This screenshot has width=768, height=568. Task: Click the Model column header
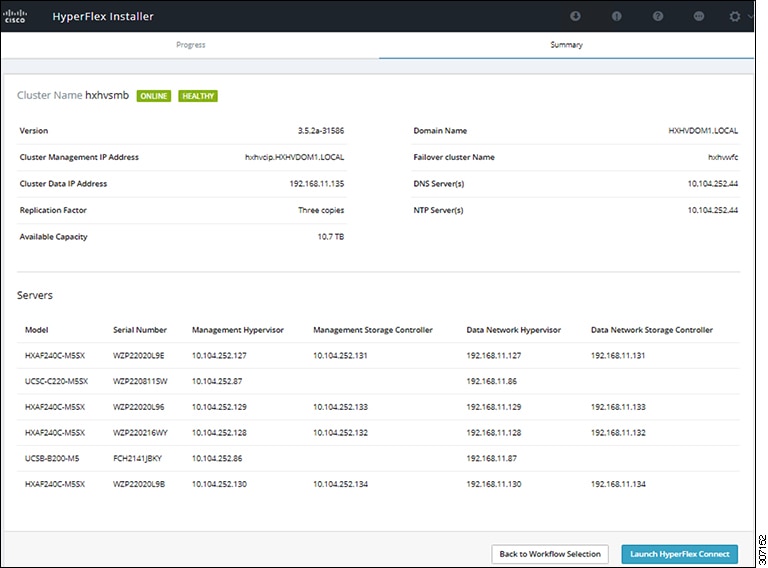click(x=37, y=330)
